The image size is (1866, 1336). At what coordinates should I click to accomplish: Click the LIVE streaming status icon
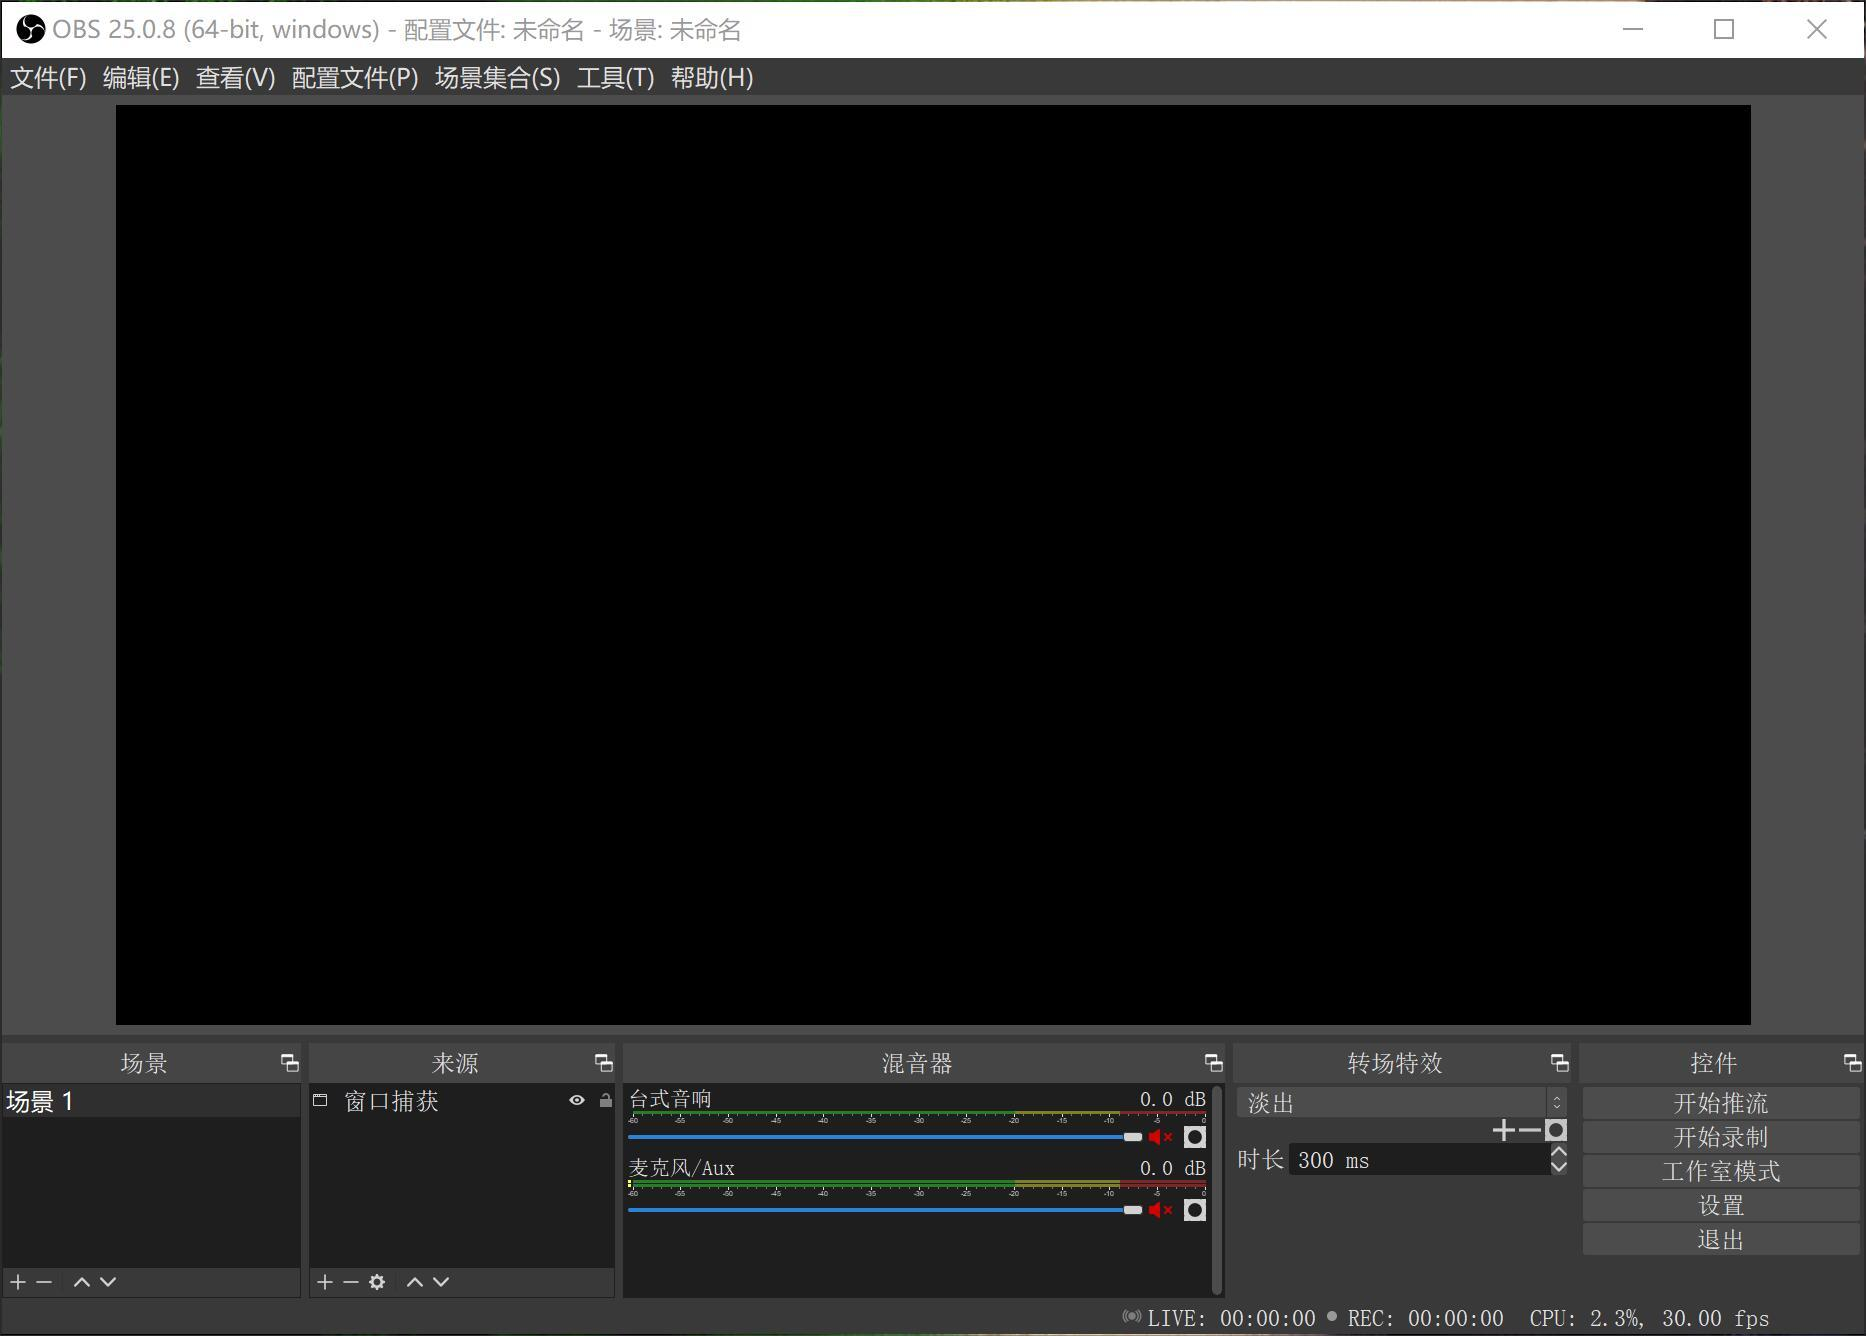tap(1131, 1316)
